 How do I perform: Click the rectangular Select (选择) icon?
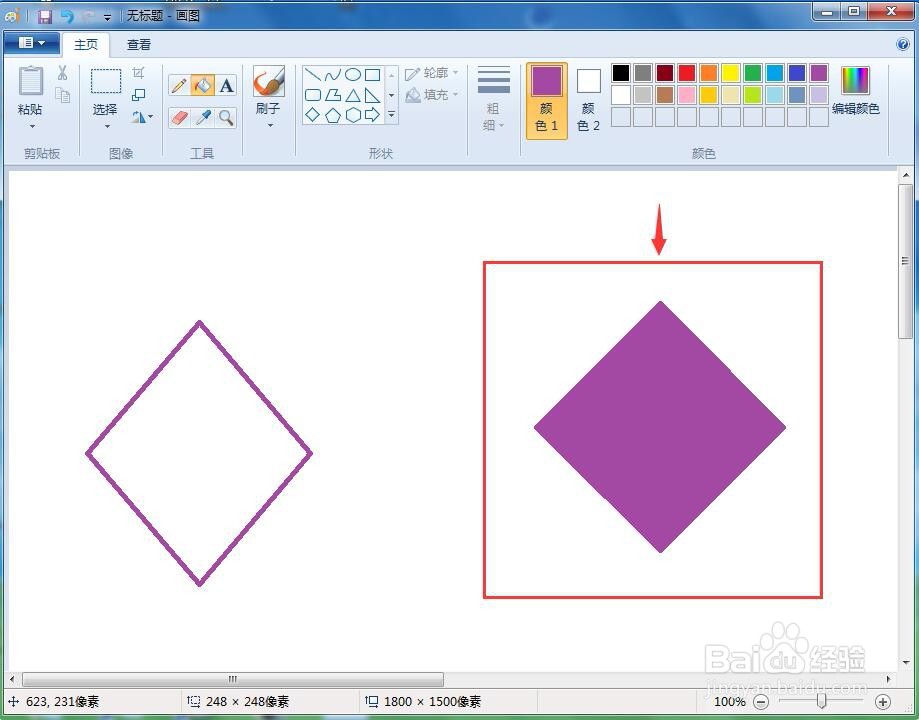pyautogui.click(x=106, y=81)
